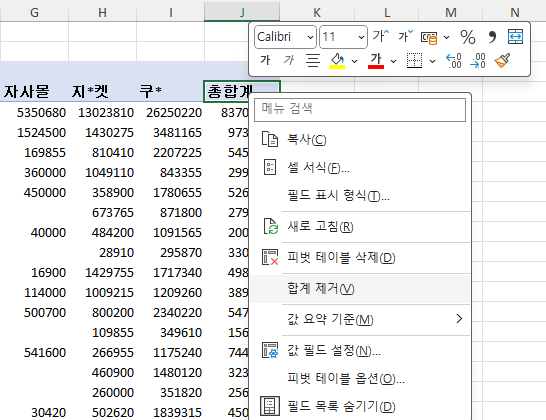The image size is (546, 420).
Task: Toggle center alignment in mini toolbar
Action: coord(313,61)
